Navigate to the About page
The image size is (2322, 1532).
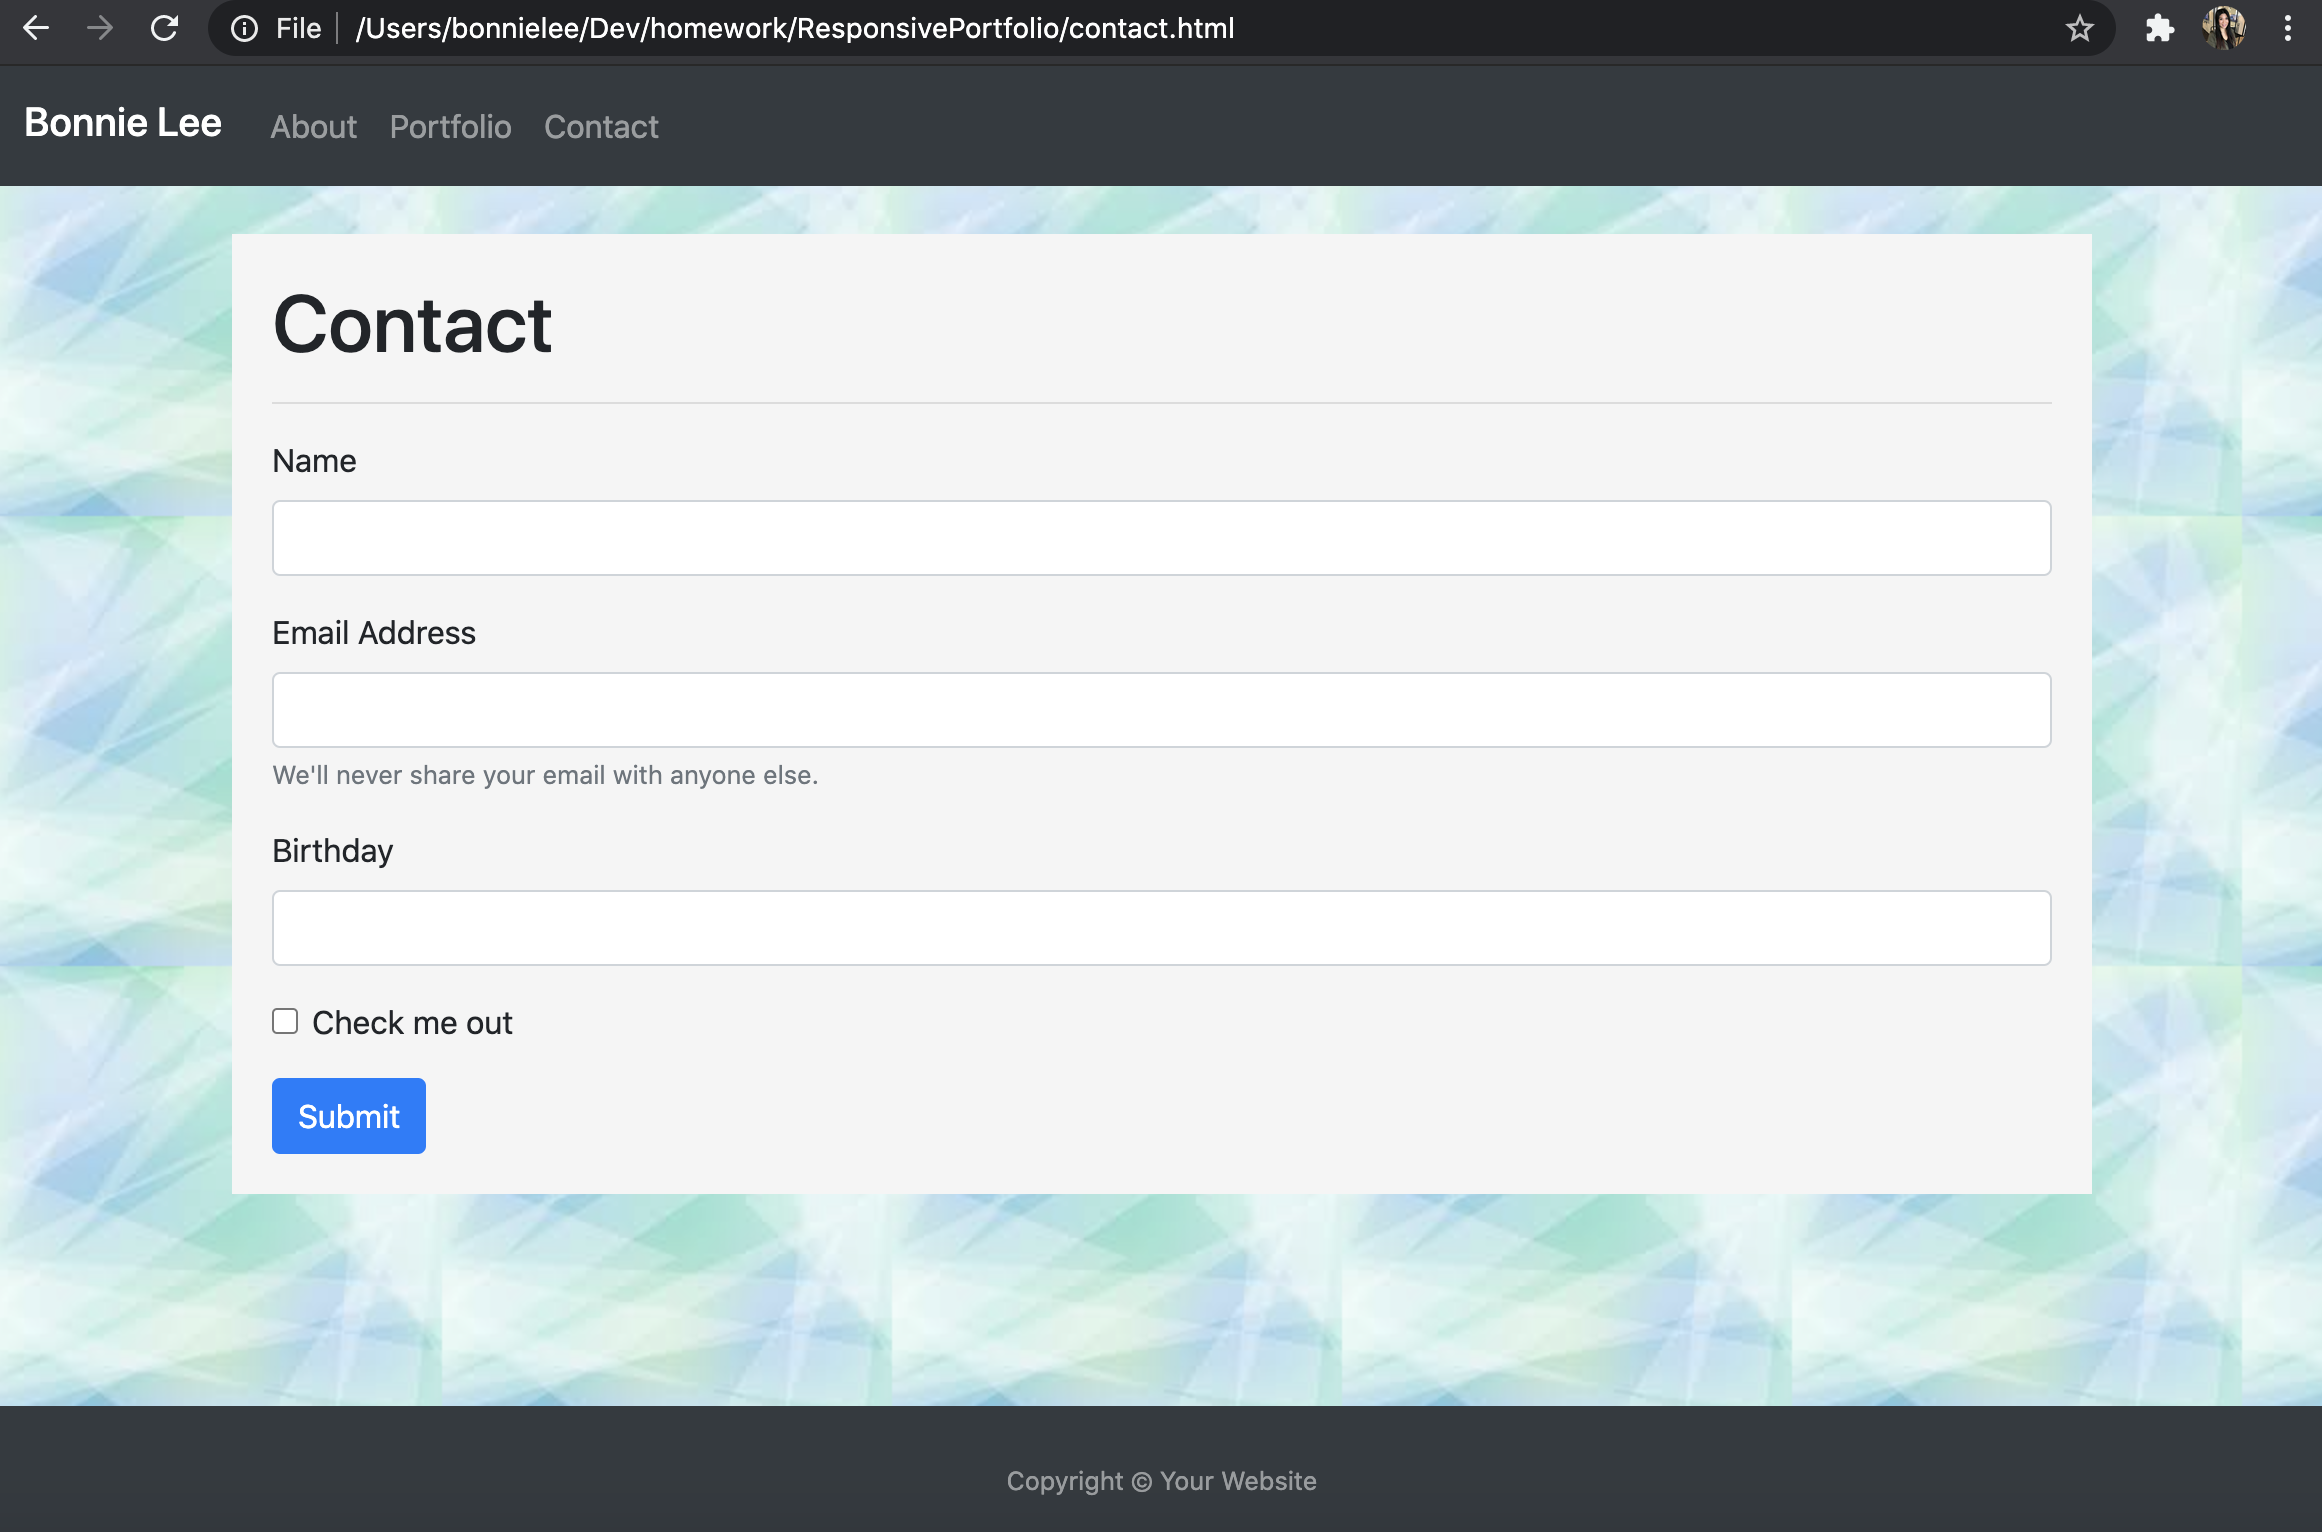[313, 126]
